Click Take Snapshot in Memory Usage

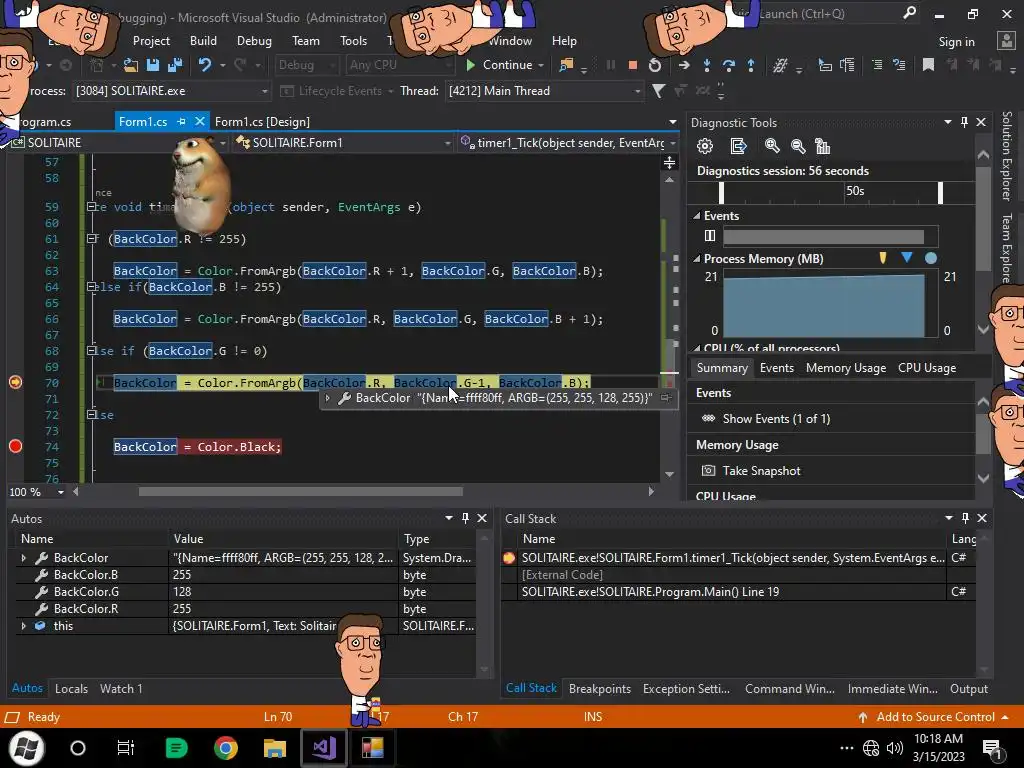pyautogui.click(x=761, y=471)
